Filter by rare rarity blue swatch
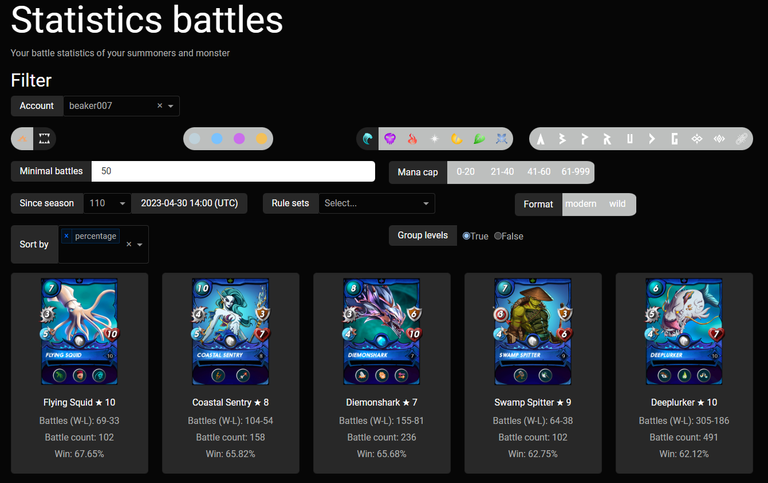The height and width of the screenshot is (483, 768). pos(217,139)
